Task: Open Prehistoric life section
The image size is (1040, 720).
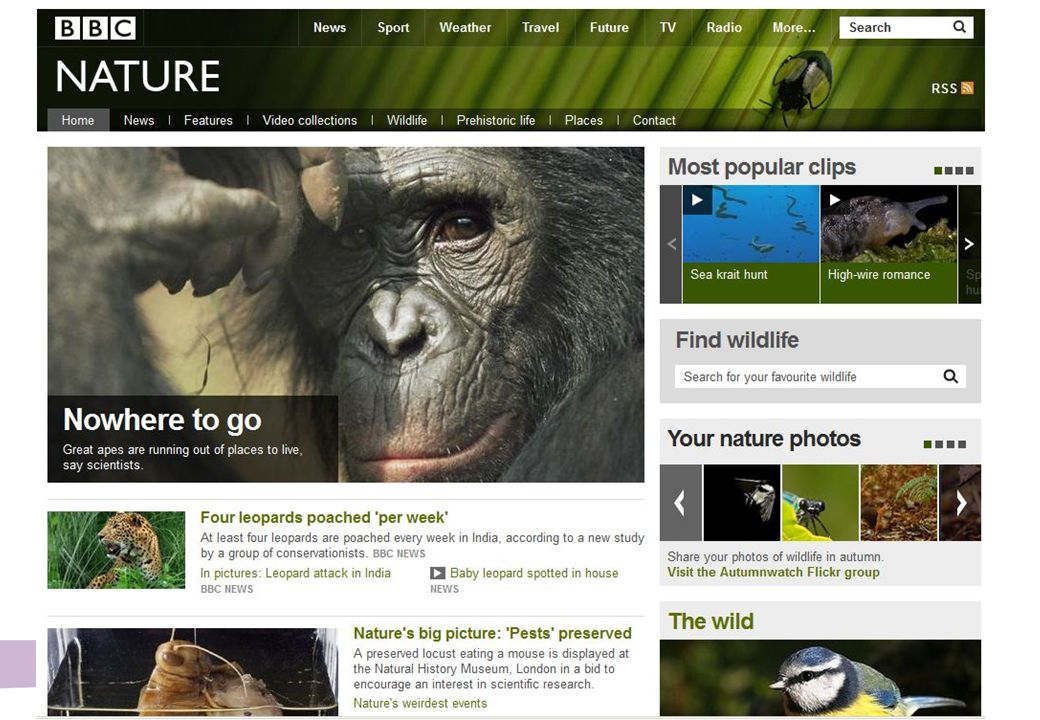Action: (495, 121)
